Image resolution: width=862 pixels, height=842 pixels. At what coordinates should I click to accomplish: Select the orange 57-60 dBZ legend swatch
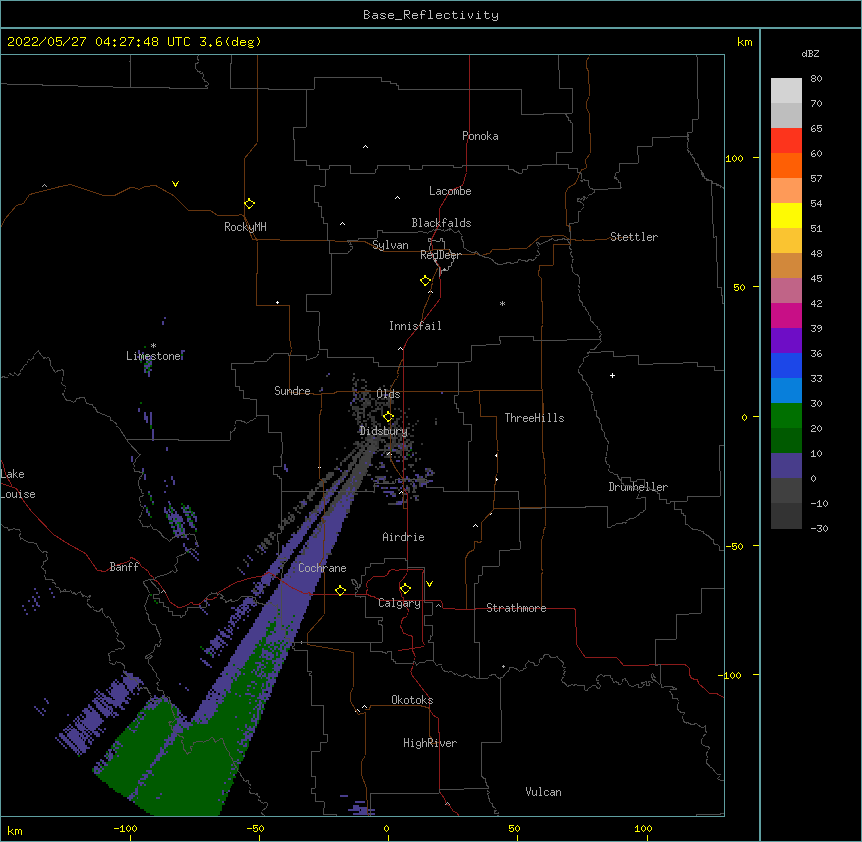pos(786,165)
